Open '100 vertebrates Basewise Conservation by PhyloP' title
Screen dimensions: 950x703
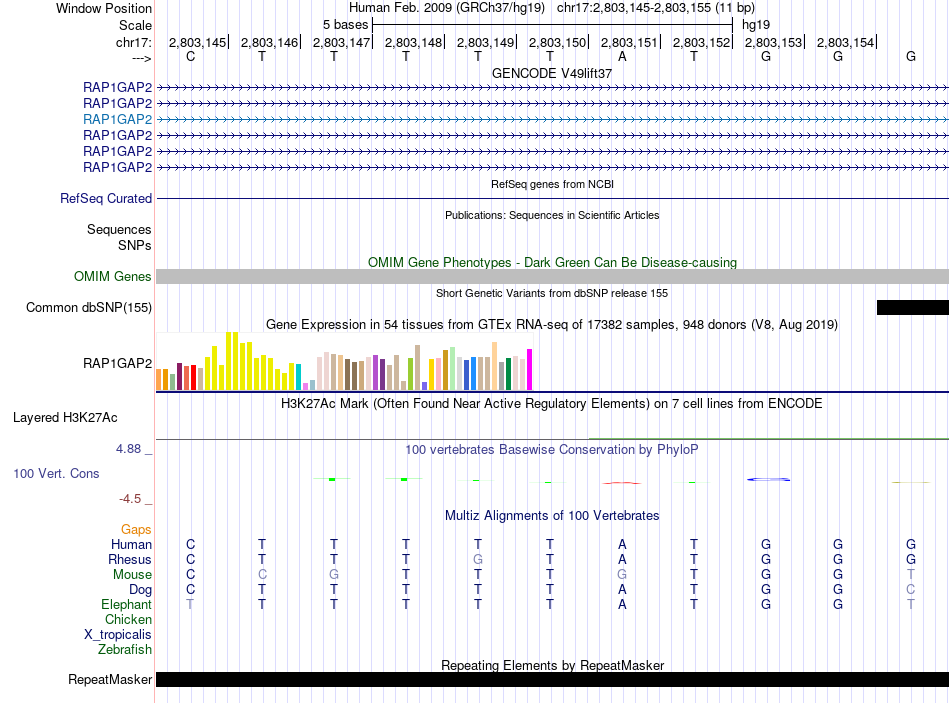pyautogui.click(x=552, y=450)
